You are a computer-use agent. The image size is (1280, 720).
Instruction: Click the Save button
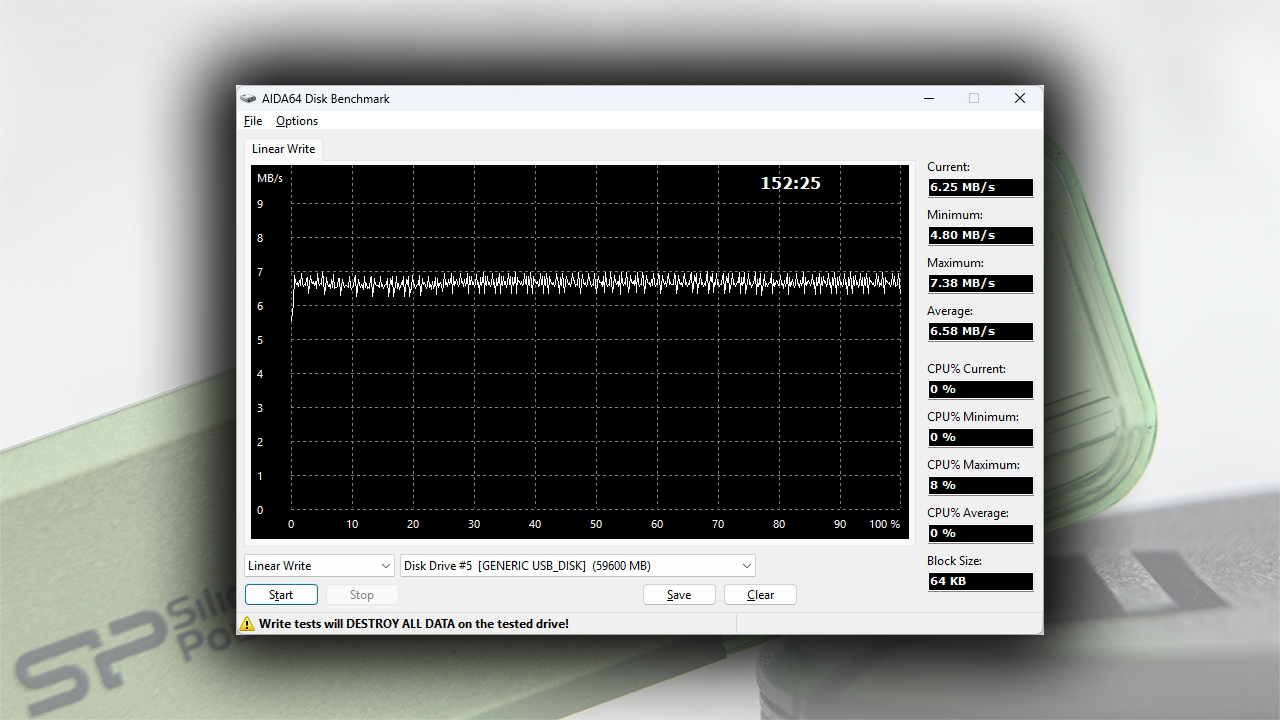pos(679,595)
